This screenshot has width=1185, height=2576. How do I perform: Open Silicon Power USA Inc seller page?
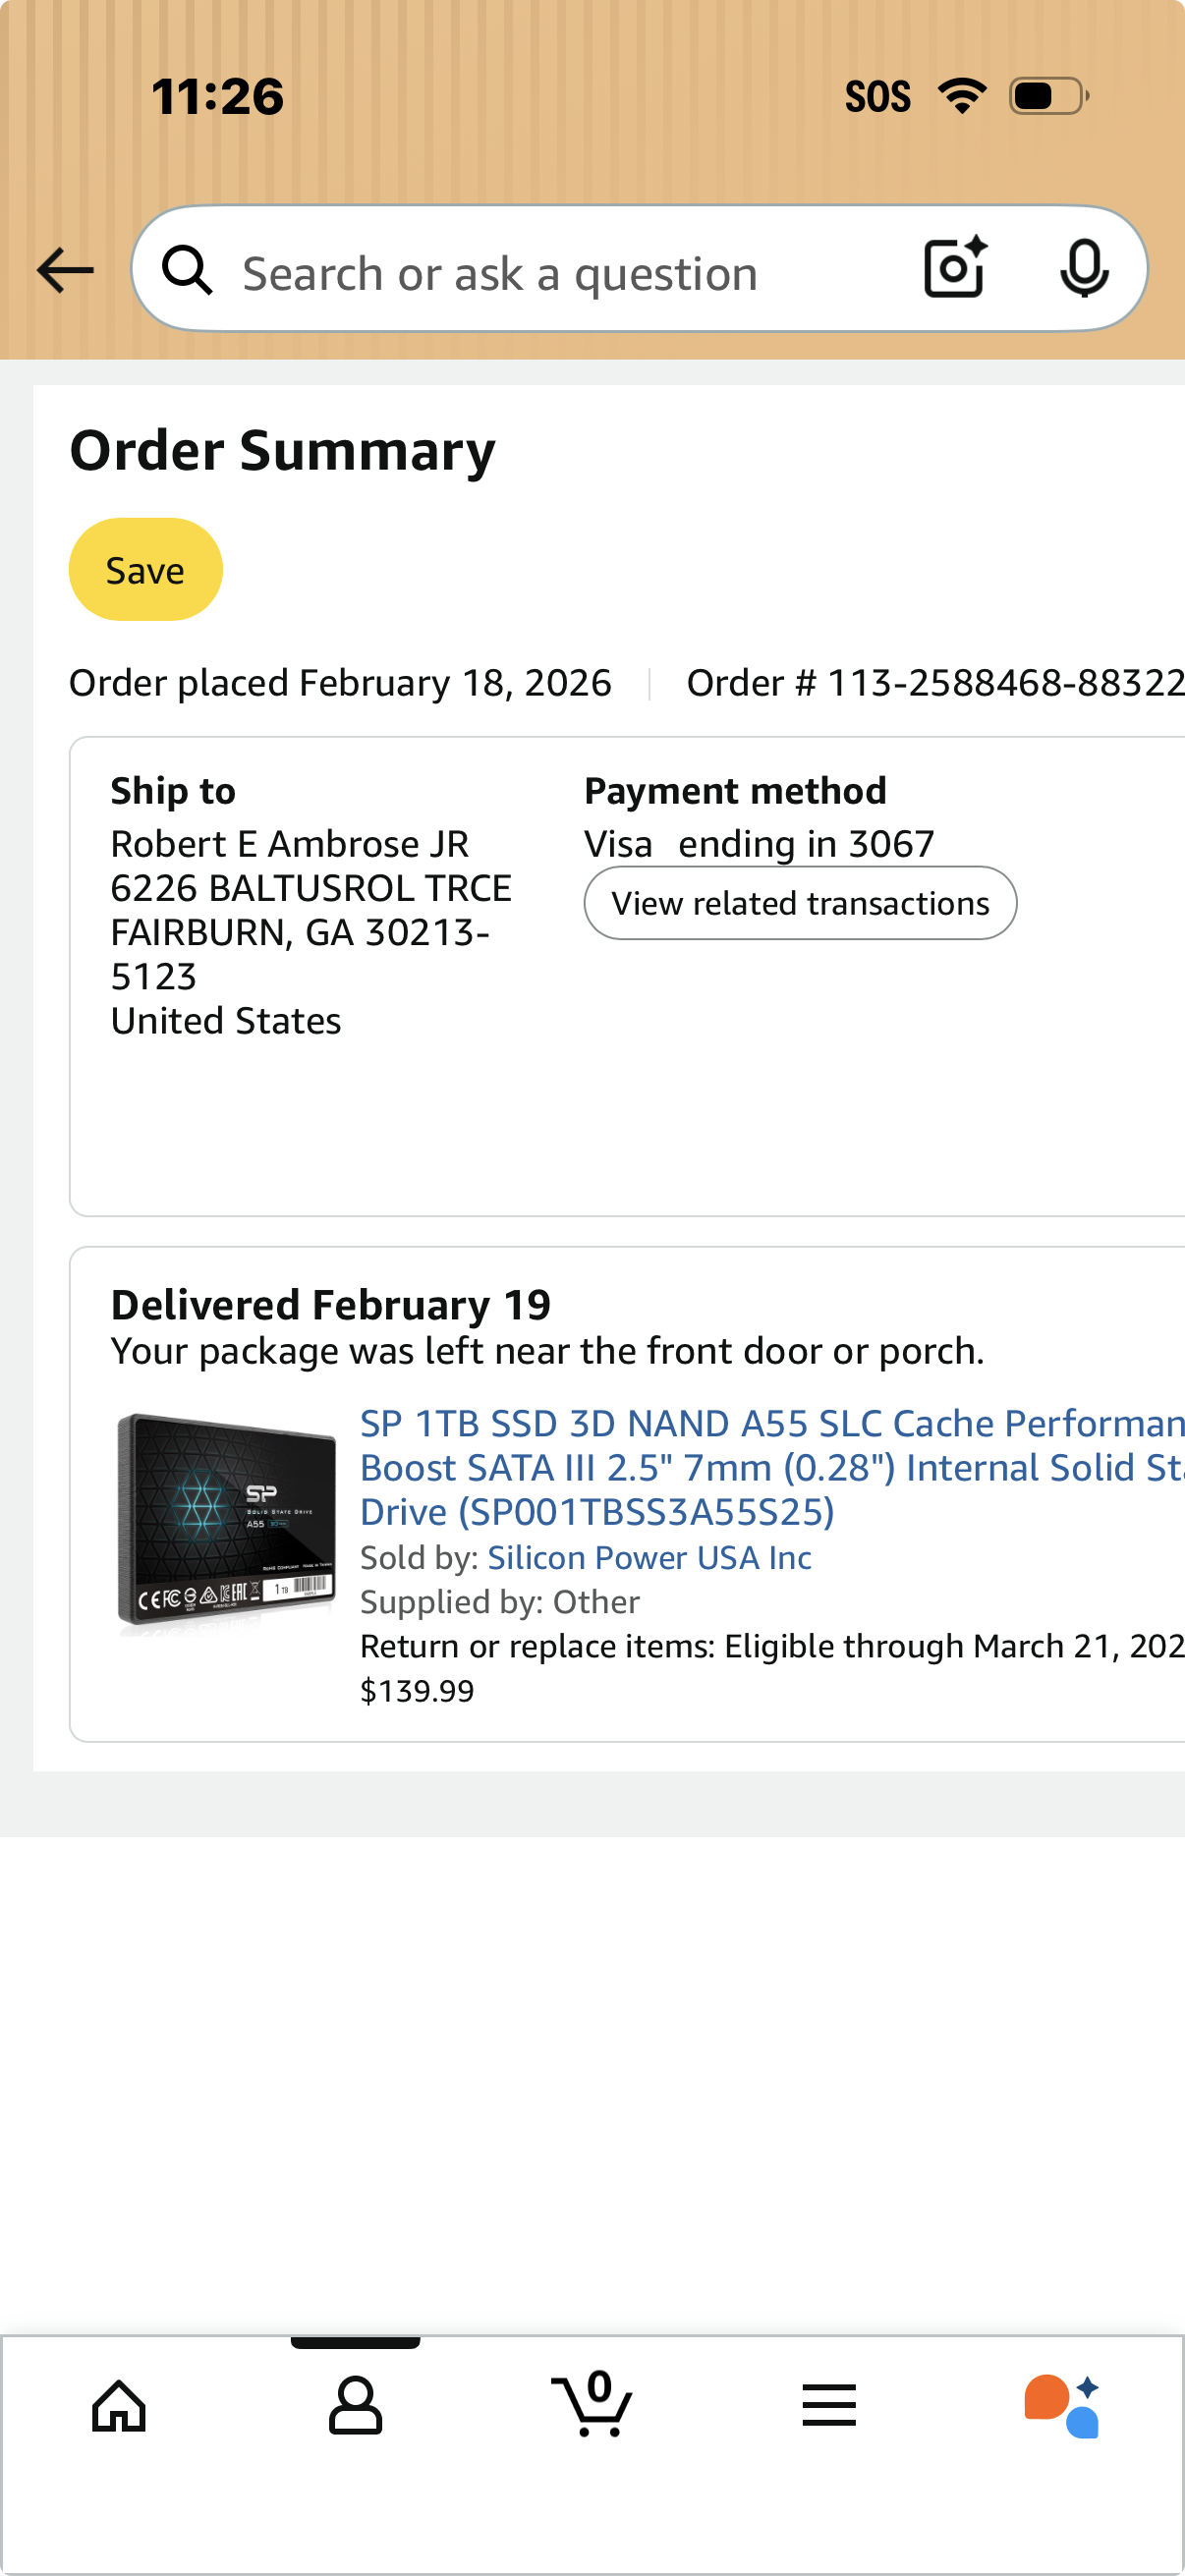649,1557
